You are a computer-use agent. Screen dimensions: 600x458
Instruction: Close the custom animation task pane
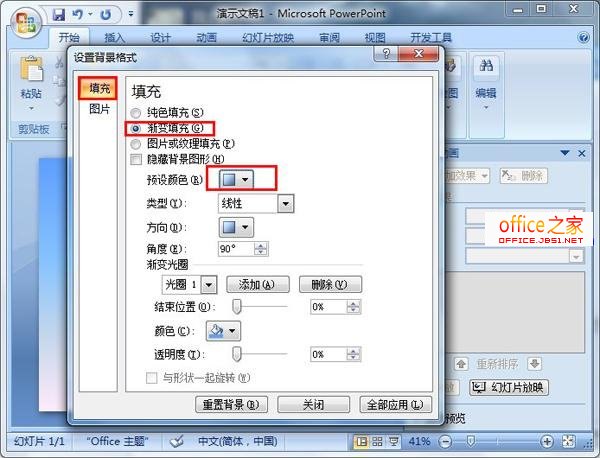coord(582,153)
